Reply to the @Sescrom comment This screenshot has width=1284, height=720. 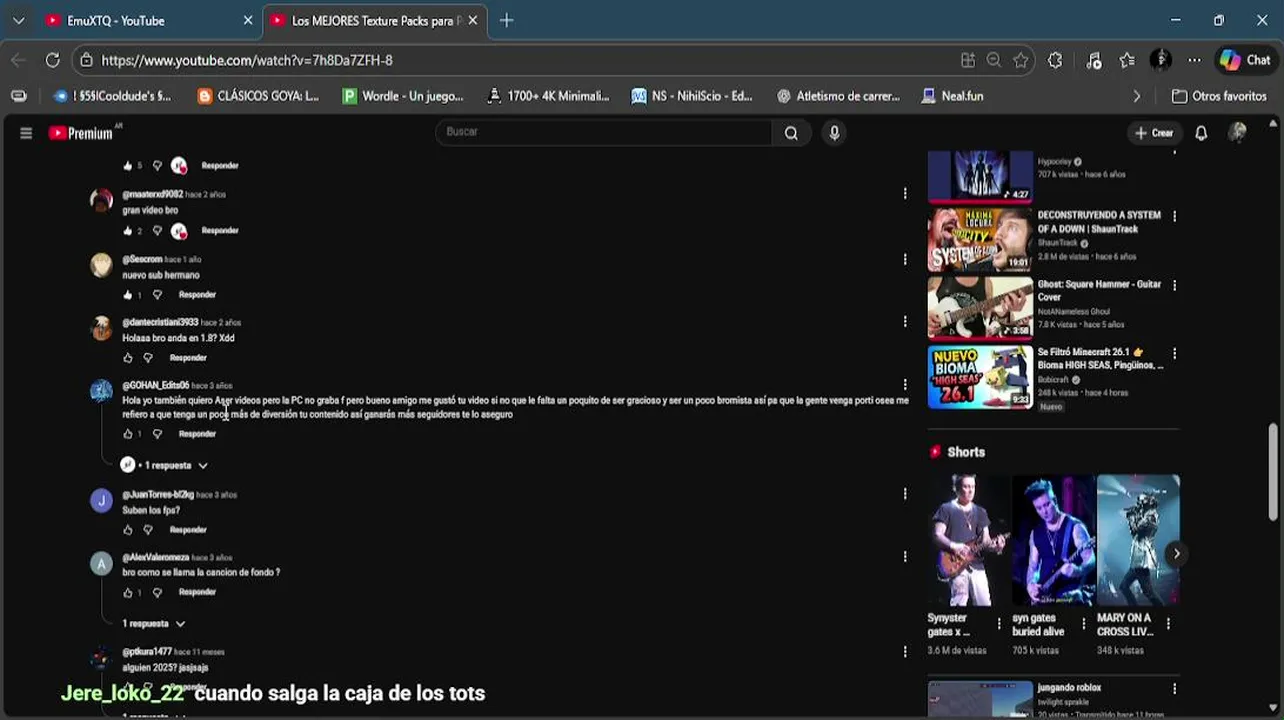197,295
